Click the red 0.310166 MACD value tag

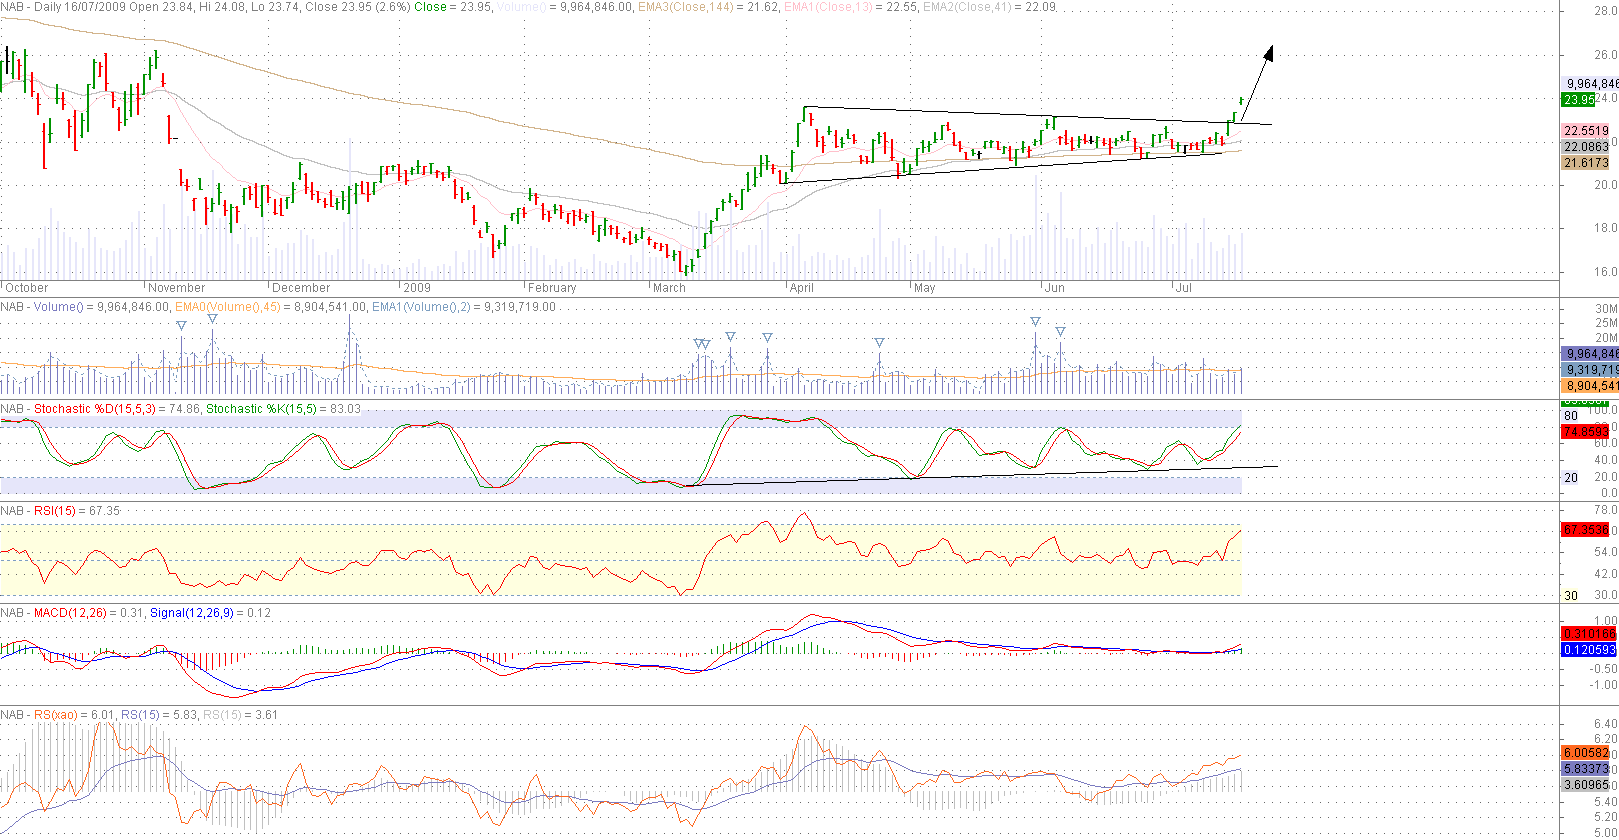pyautogui.click(x=1589, y=634)
